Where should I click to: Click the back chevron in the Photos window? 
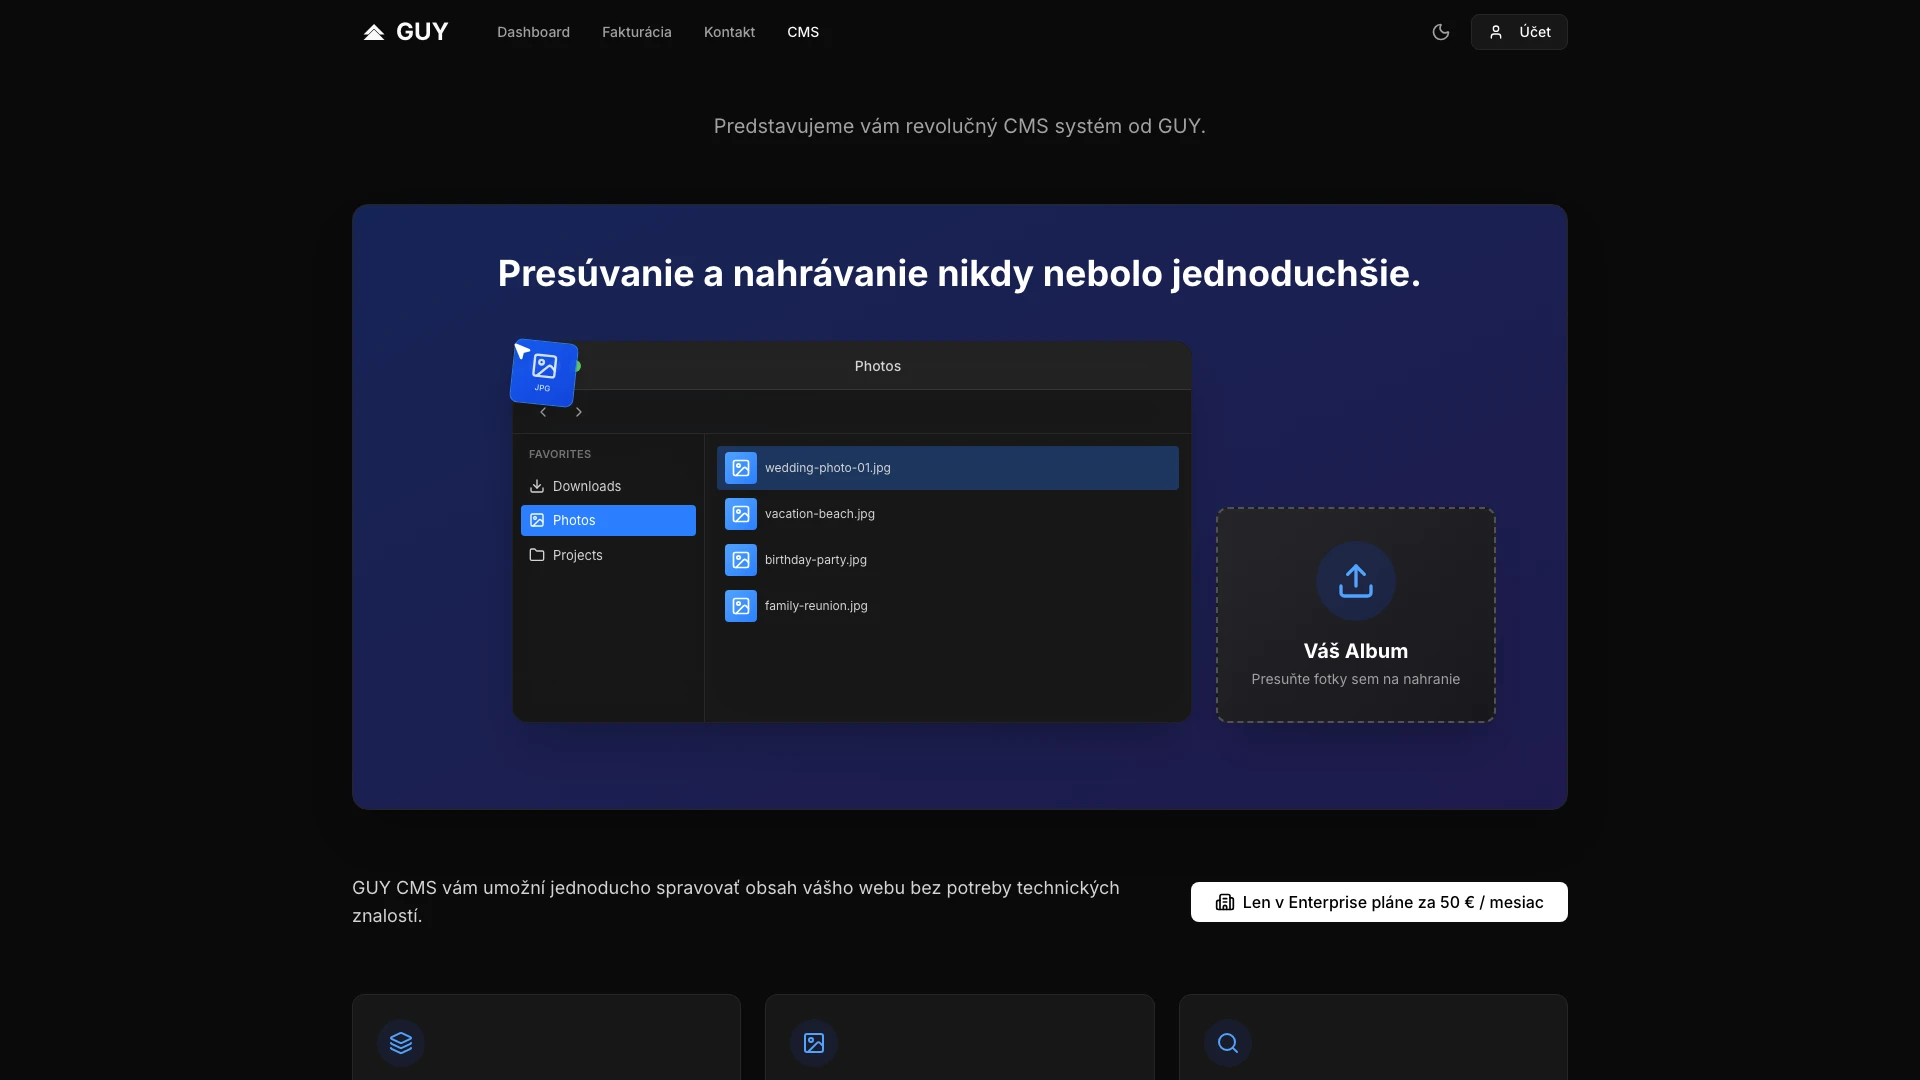pyautogui.click(x=541, y=411)
